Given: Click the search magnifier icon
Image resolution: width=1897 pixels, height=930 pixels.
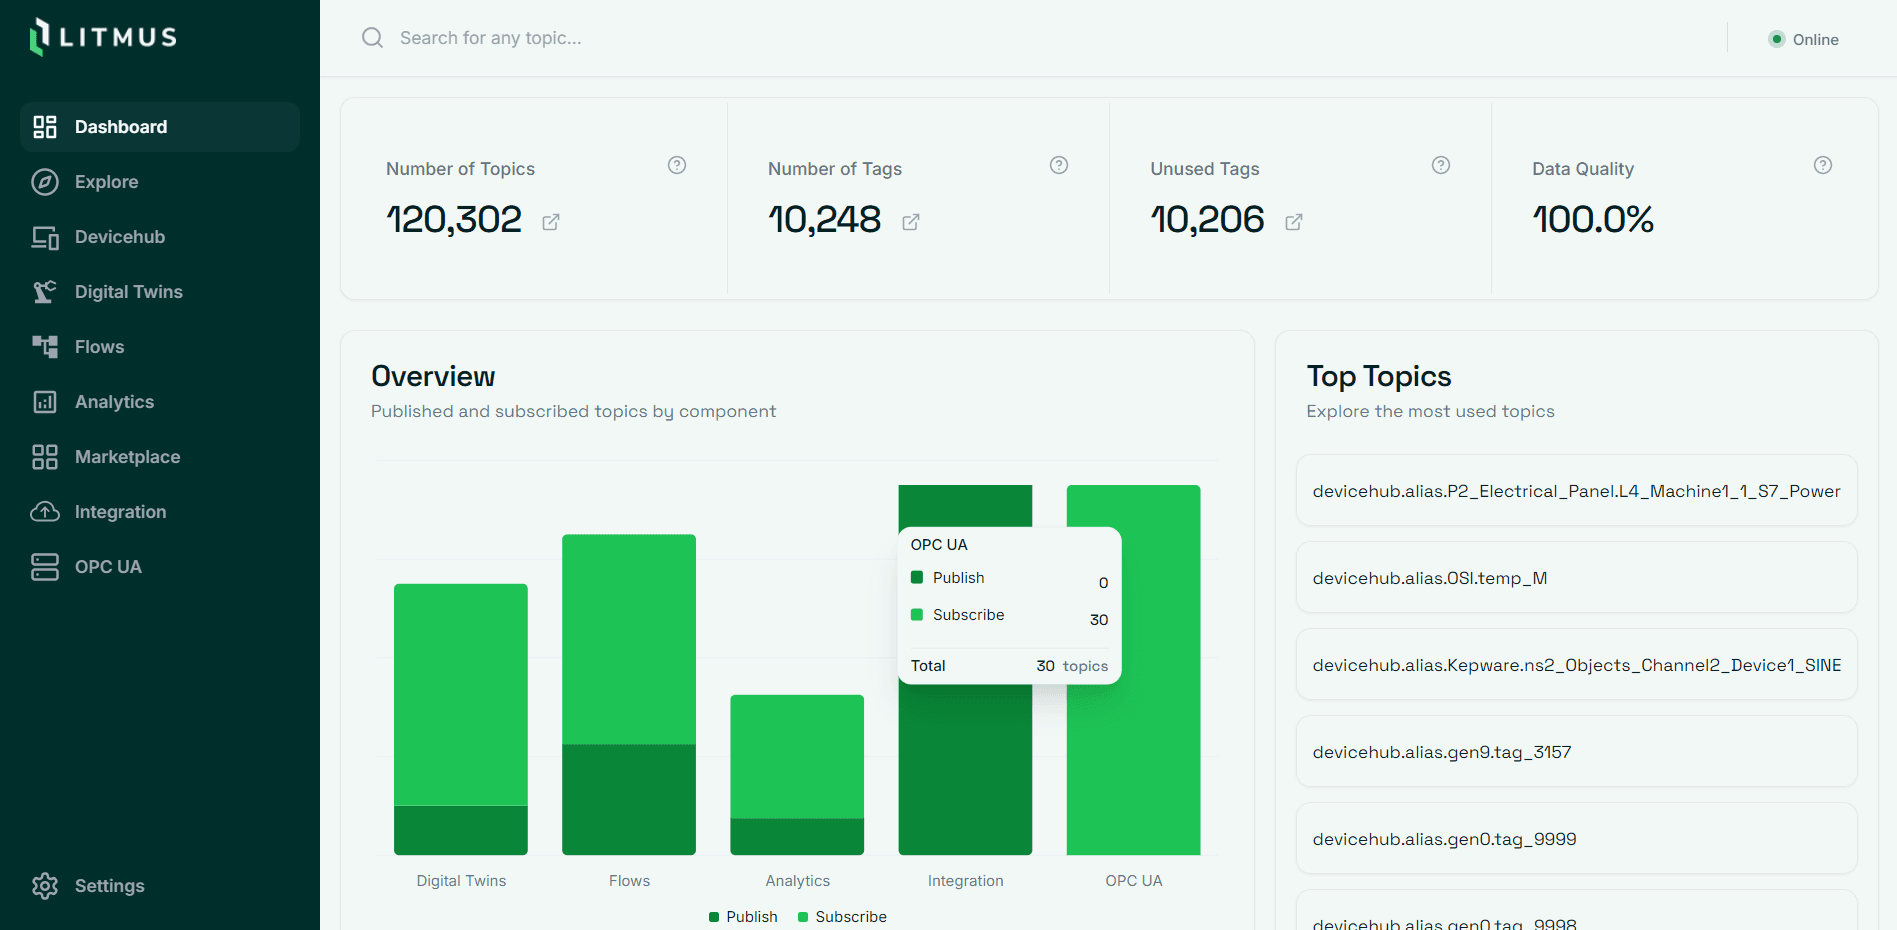Looking at the screenshot, I should [371, 37].
